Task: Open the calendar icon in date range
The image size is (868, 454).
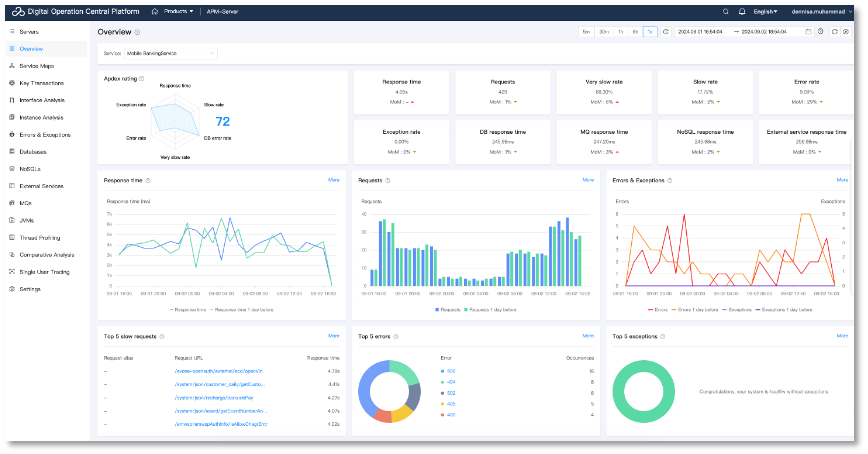Action: pyautogui.click(x=808, y=32)
